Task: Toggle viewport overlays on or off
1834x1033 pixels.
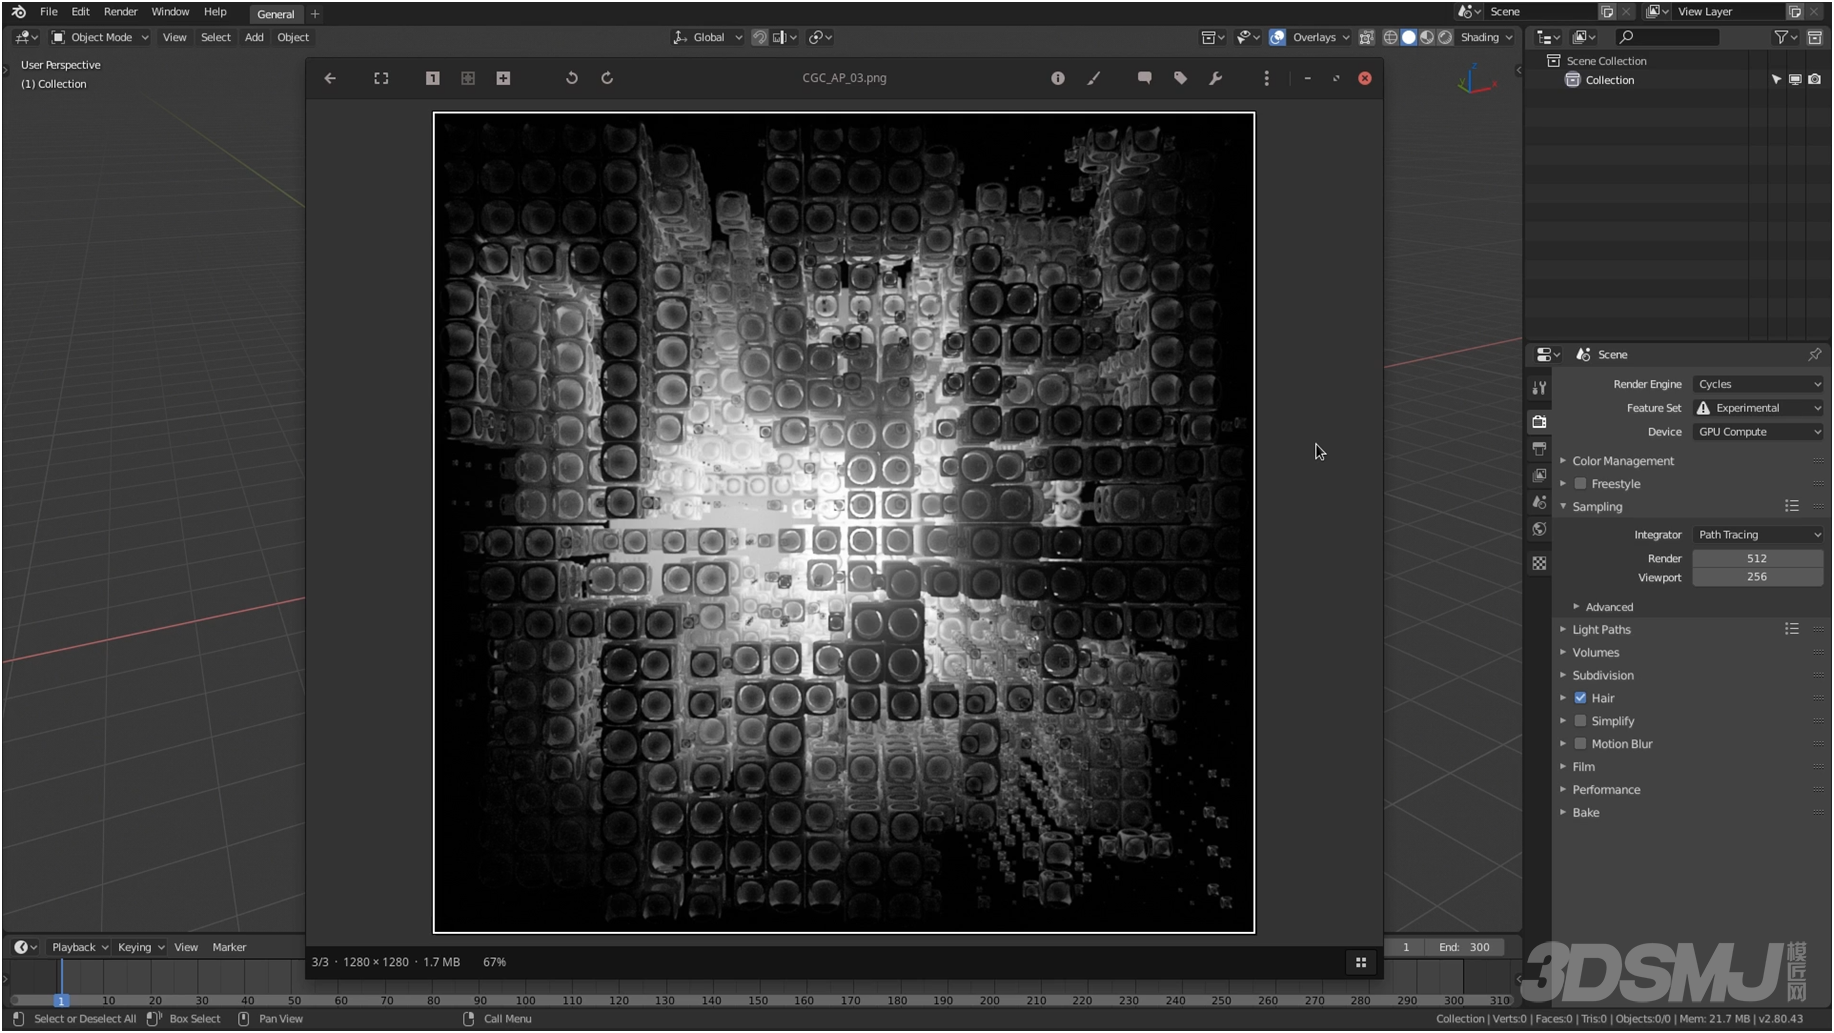Action: click(1277, 37)
